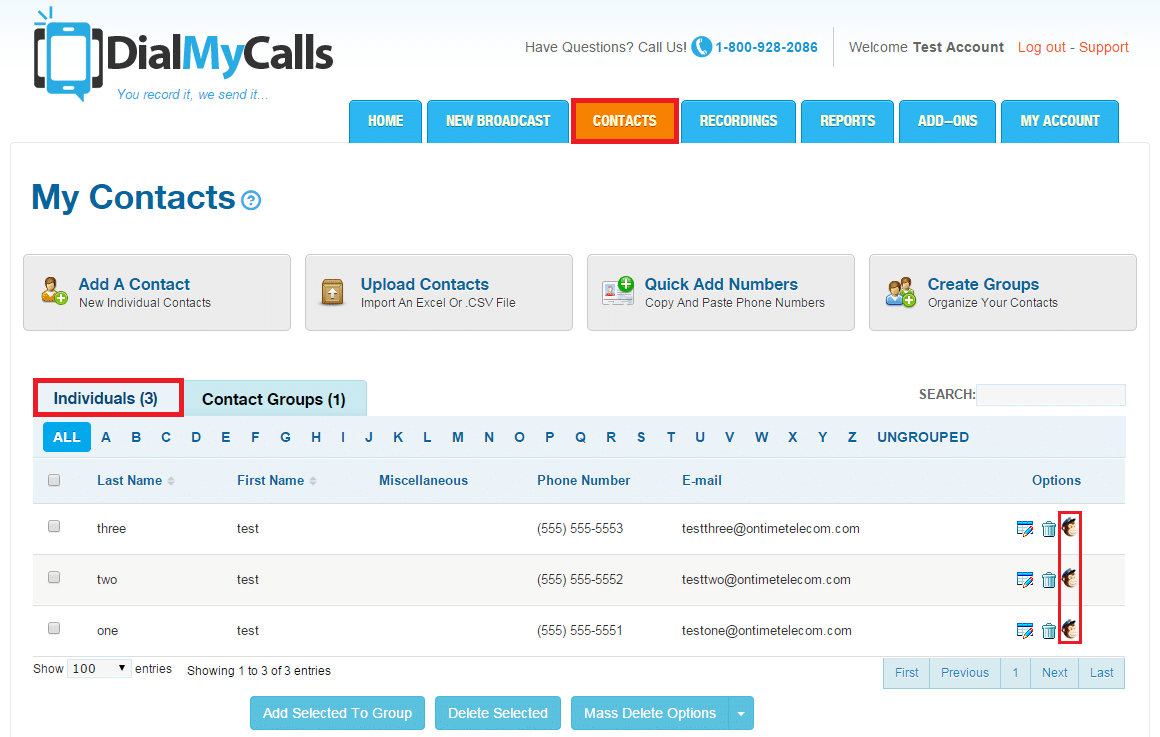The width and height of the screenshot is (1160, 737).
Task: Select the checkbox next to contact two
Action: pyautogui.click(x=54, y=577)
